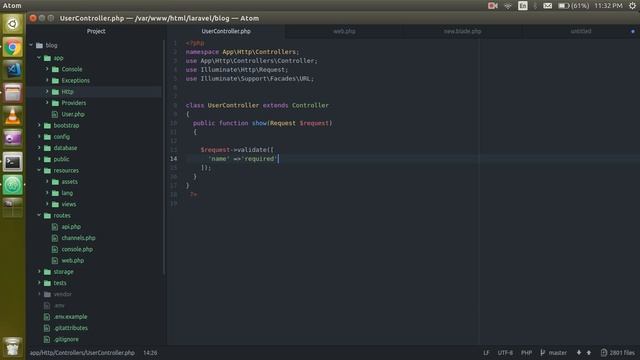640x360 pixels.
Task: Open console.php in the tree
Action: (77, 249)
